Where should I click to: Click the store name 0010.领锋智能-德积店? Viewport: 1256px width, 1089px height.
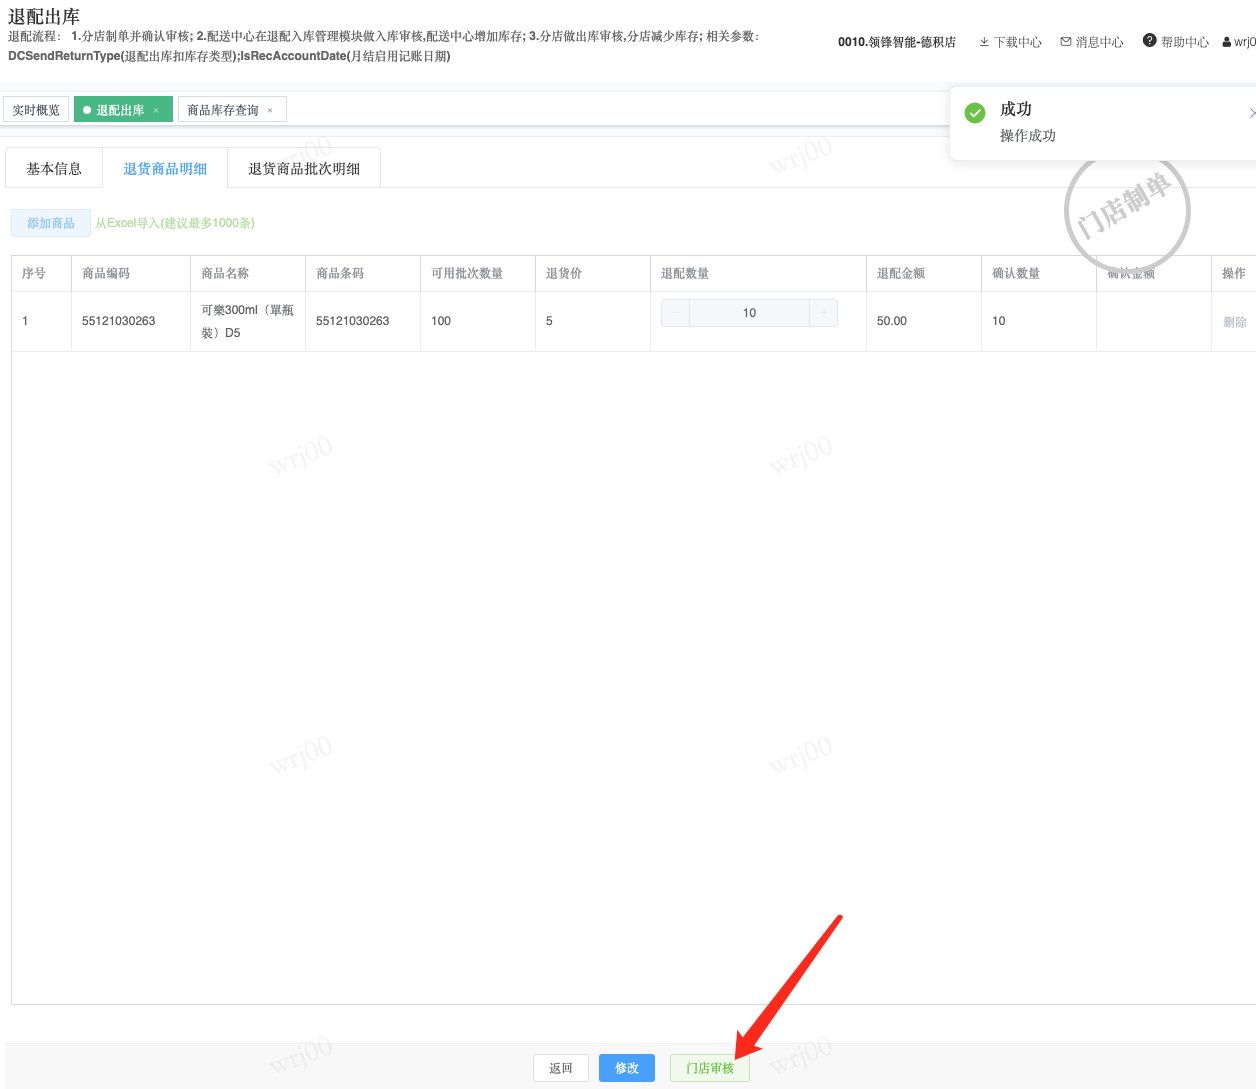[897, 42]
